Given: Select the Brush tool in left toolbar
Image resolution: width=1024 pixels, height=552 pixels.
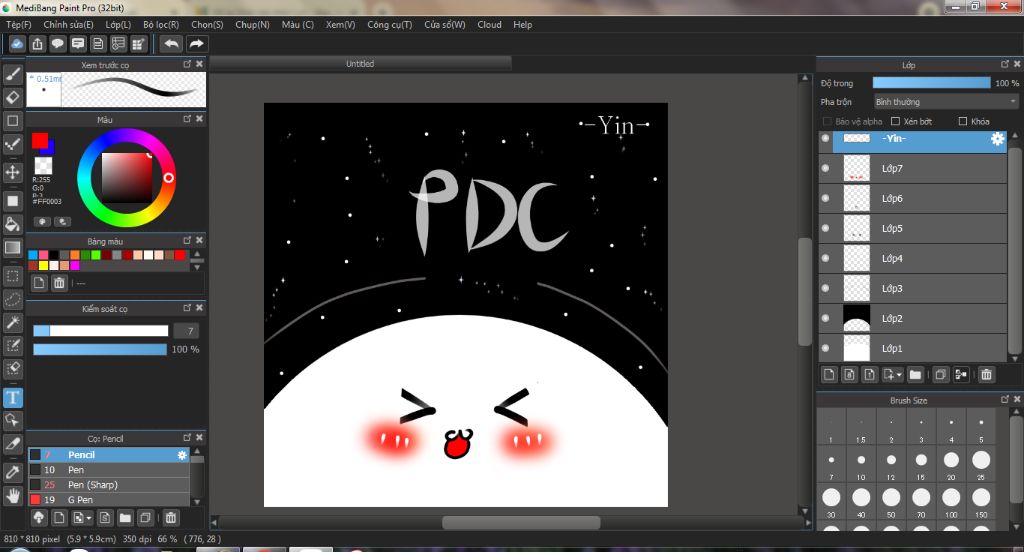Looking at the screenshot, I should tap(12, 74).
